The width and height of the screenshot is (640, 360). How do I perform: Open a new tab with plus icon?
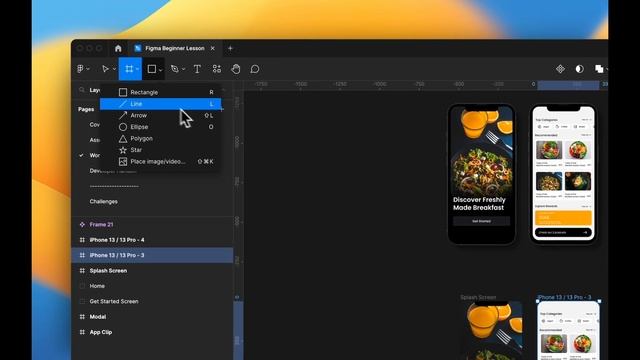point(230,48)
